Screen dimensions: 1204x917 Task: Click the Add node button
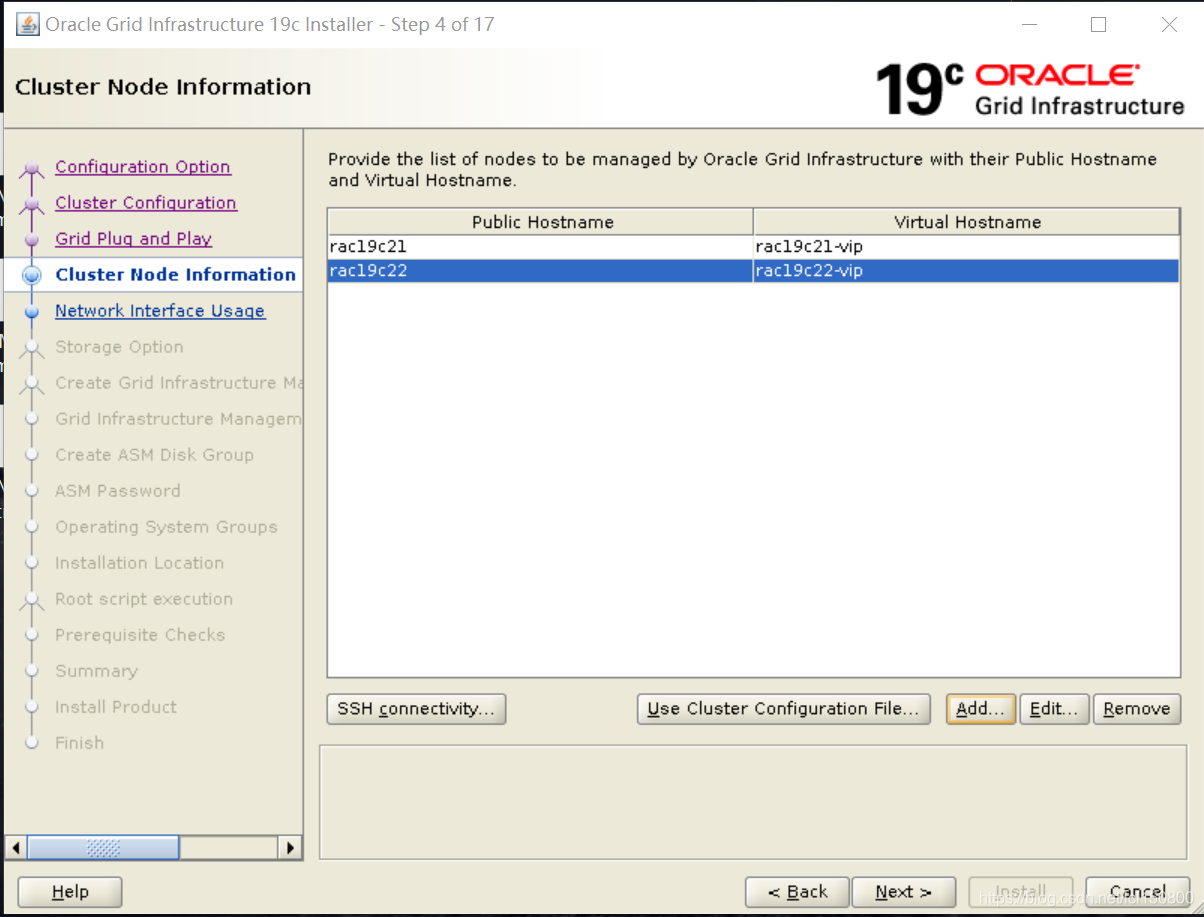[x=981, y=709]
